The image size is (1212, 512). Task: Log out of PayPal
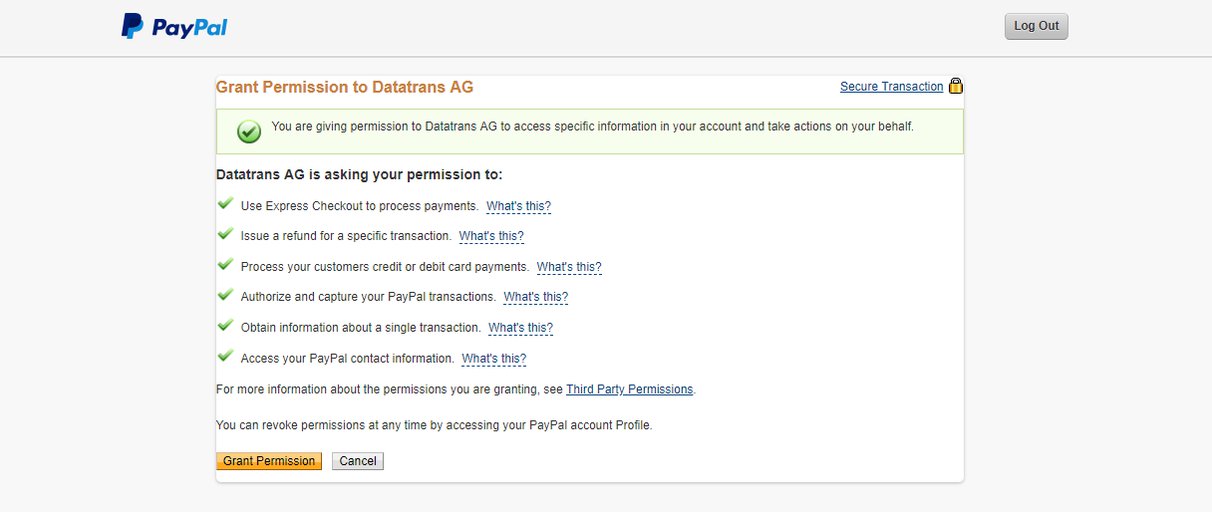pos(1036,26)
